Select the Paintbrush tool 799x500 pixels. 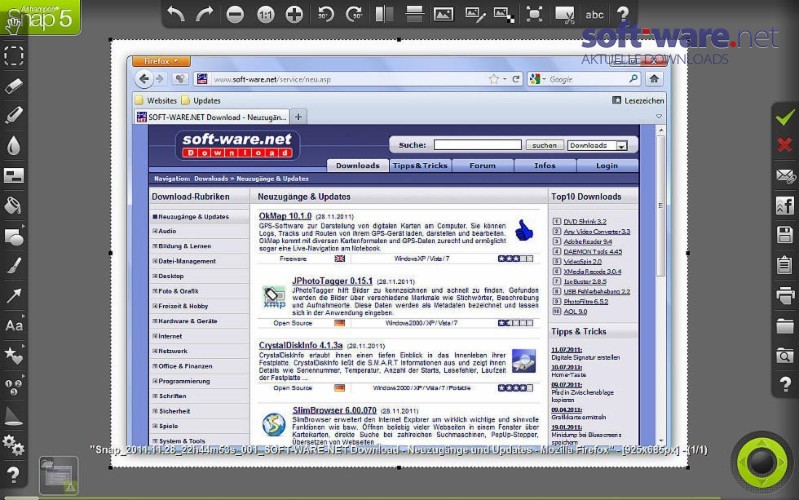14,266
